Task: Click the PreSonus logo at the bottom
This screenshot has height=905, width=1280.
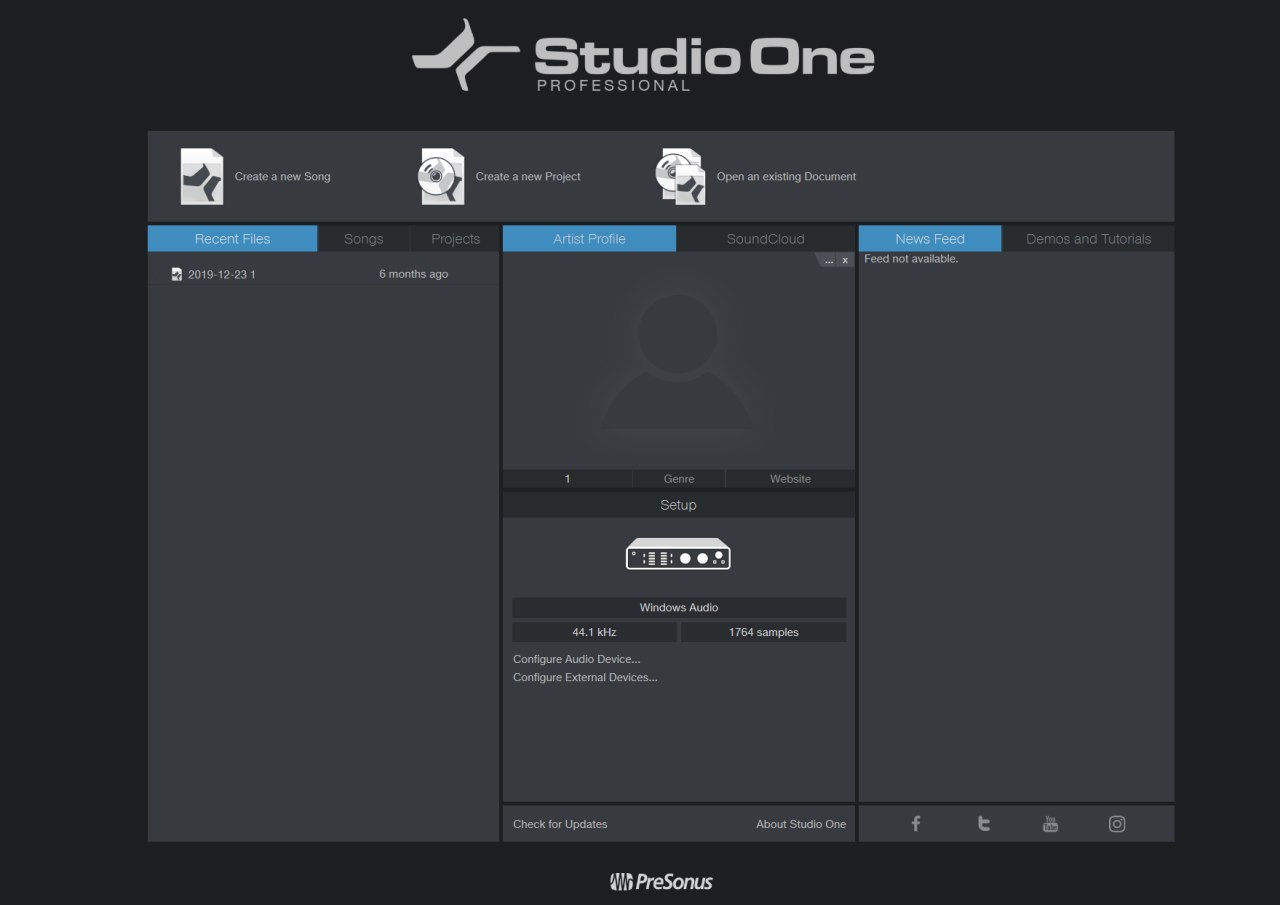Action: (661, 881)
